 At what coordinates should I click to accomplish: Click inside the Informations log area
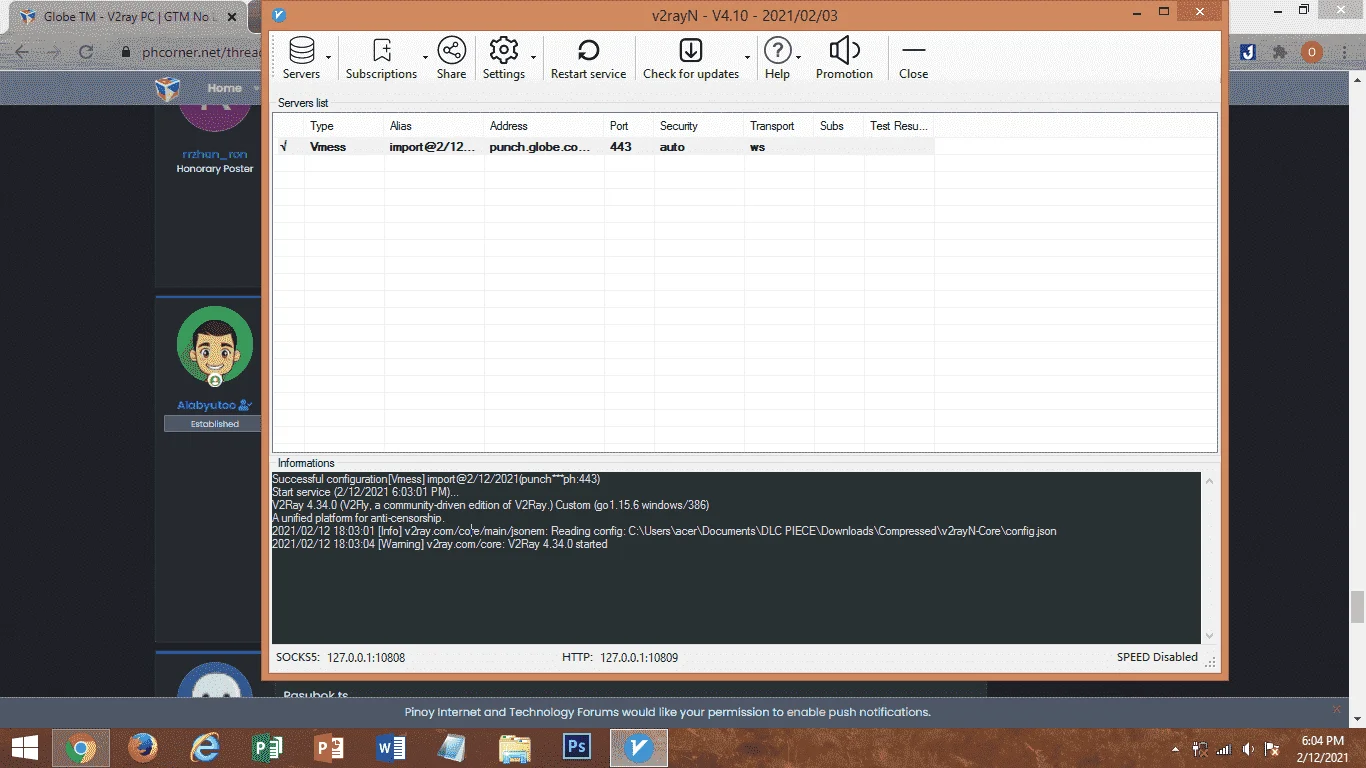point(736,558)
